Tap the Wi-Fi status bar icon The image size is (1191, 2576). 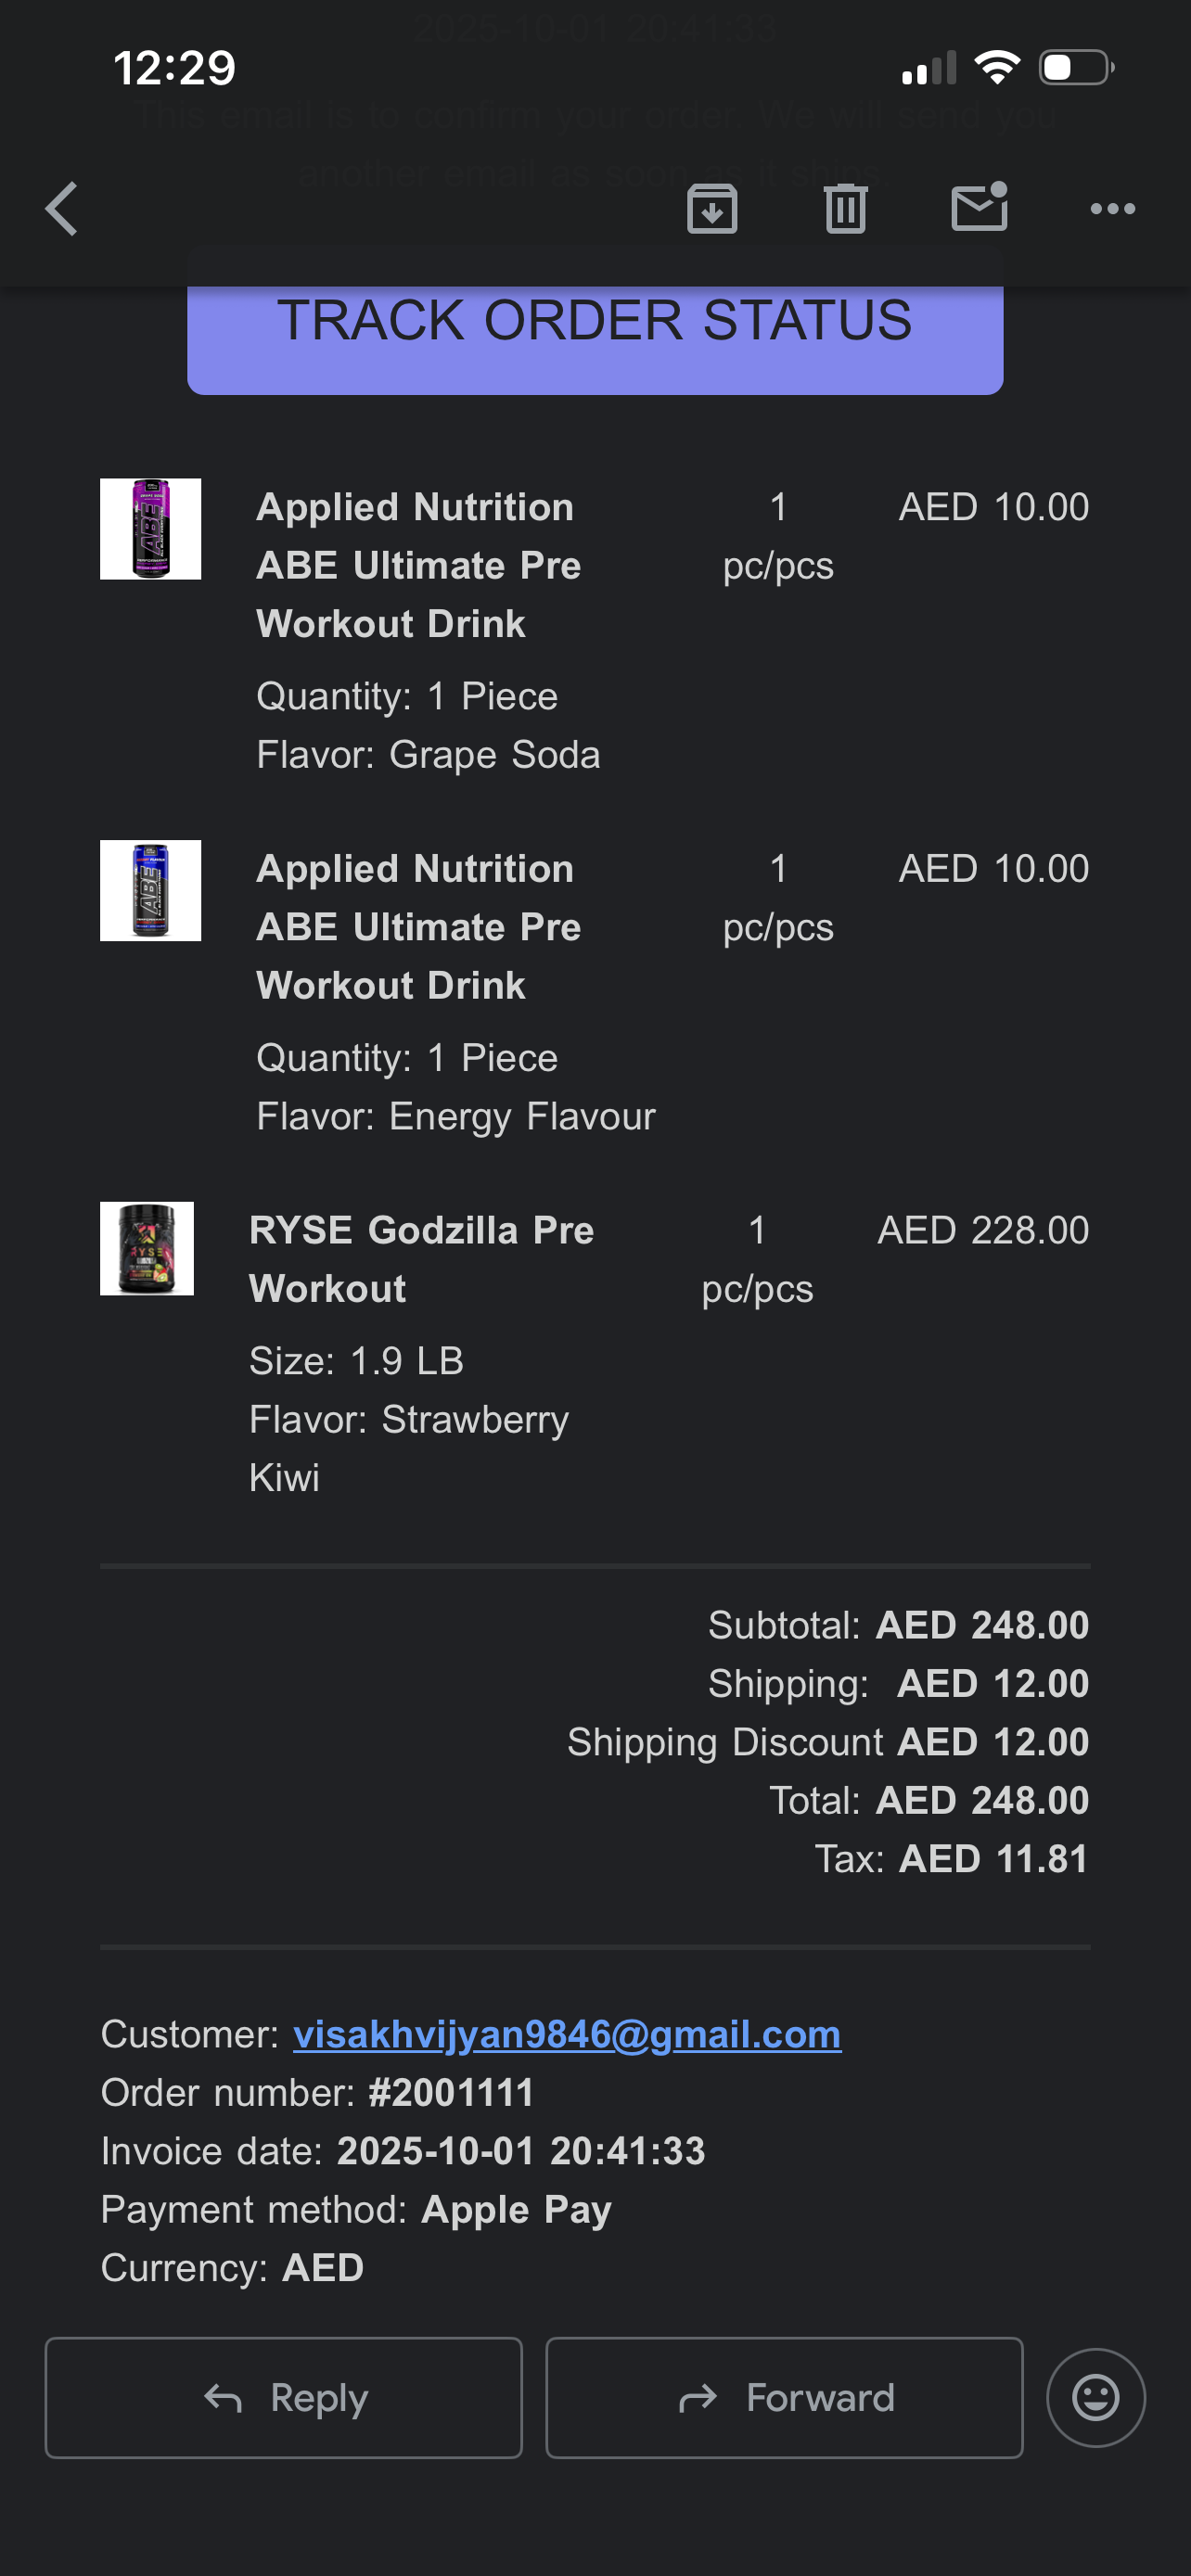997,68
